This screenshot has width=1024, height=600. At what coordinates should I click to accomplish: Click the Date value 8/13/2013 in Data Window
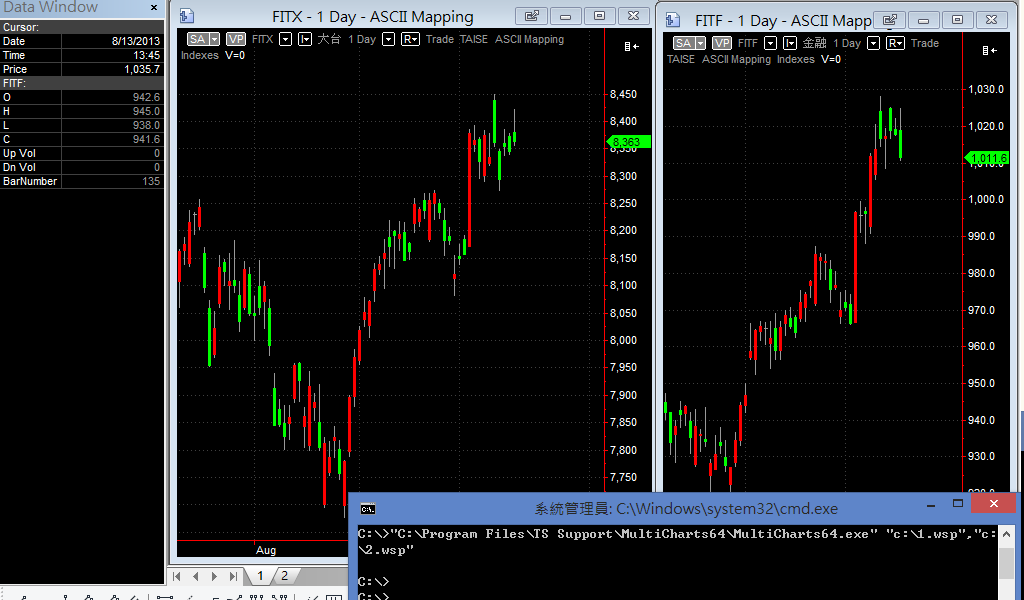click(136, 41)
